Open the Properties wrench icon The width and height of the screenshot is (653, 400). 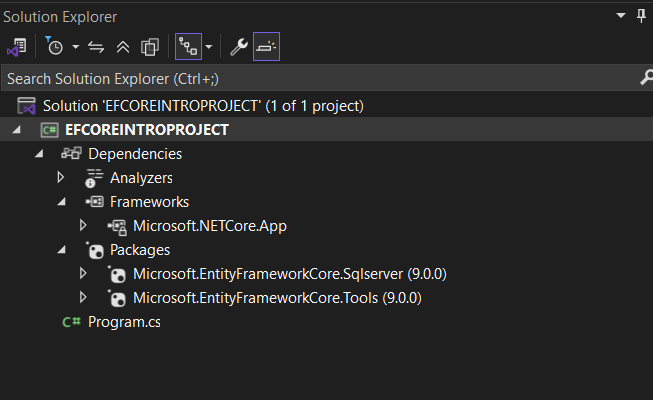tap(238, 47)
